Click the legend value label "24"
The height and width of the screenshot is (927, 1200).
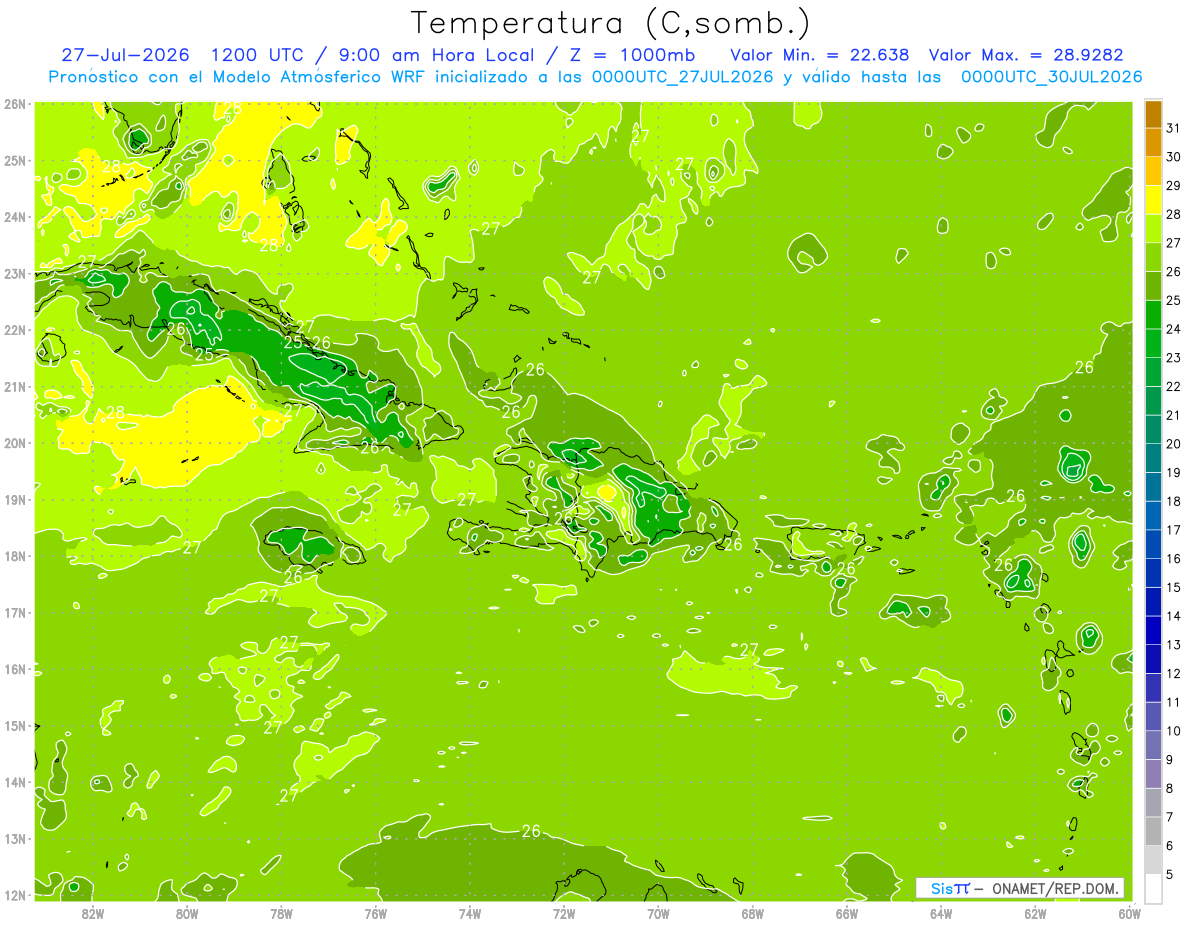(x=1173, y=329)
